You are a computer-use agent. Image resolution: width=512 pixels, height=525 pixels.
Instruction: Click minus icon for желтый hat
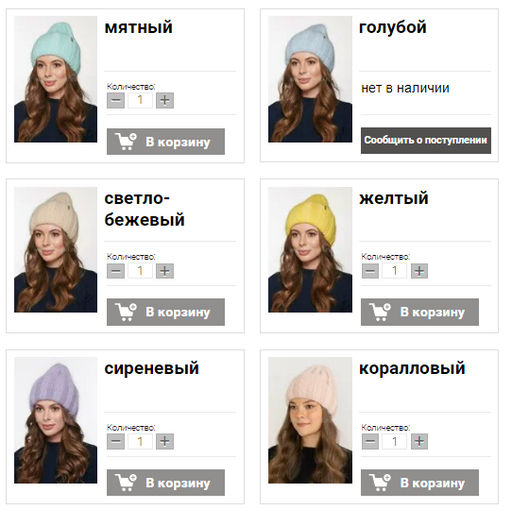(370, 271)
